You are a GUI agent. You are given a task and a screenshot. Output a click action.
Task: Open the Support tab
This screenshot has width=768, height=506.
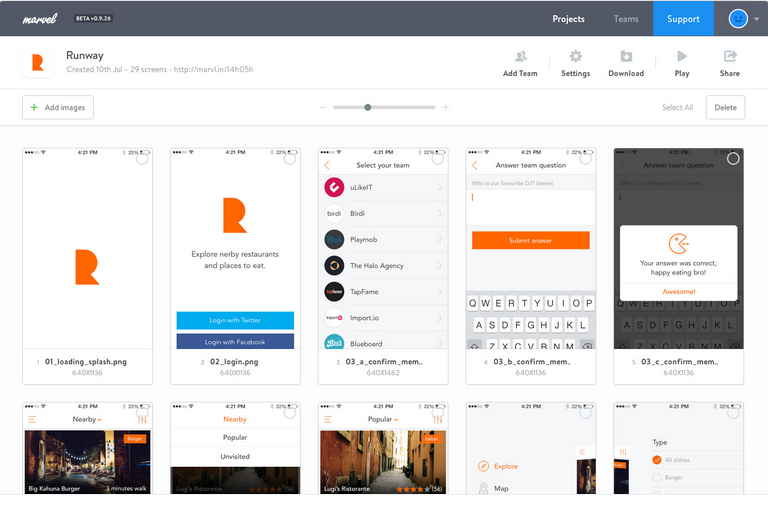coord(683,19)
